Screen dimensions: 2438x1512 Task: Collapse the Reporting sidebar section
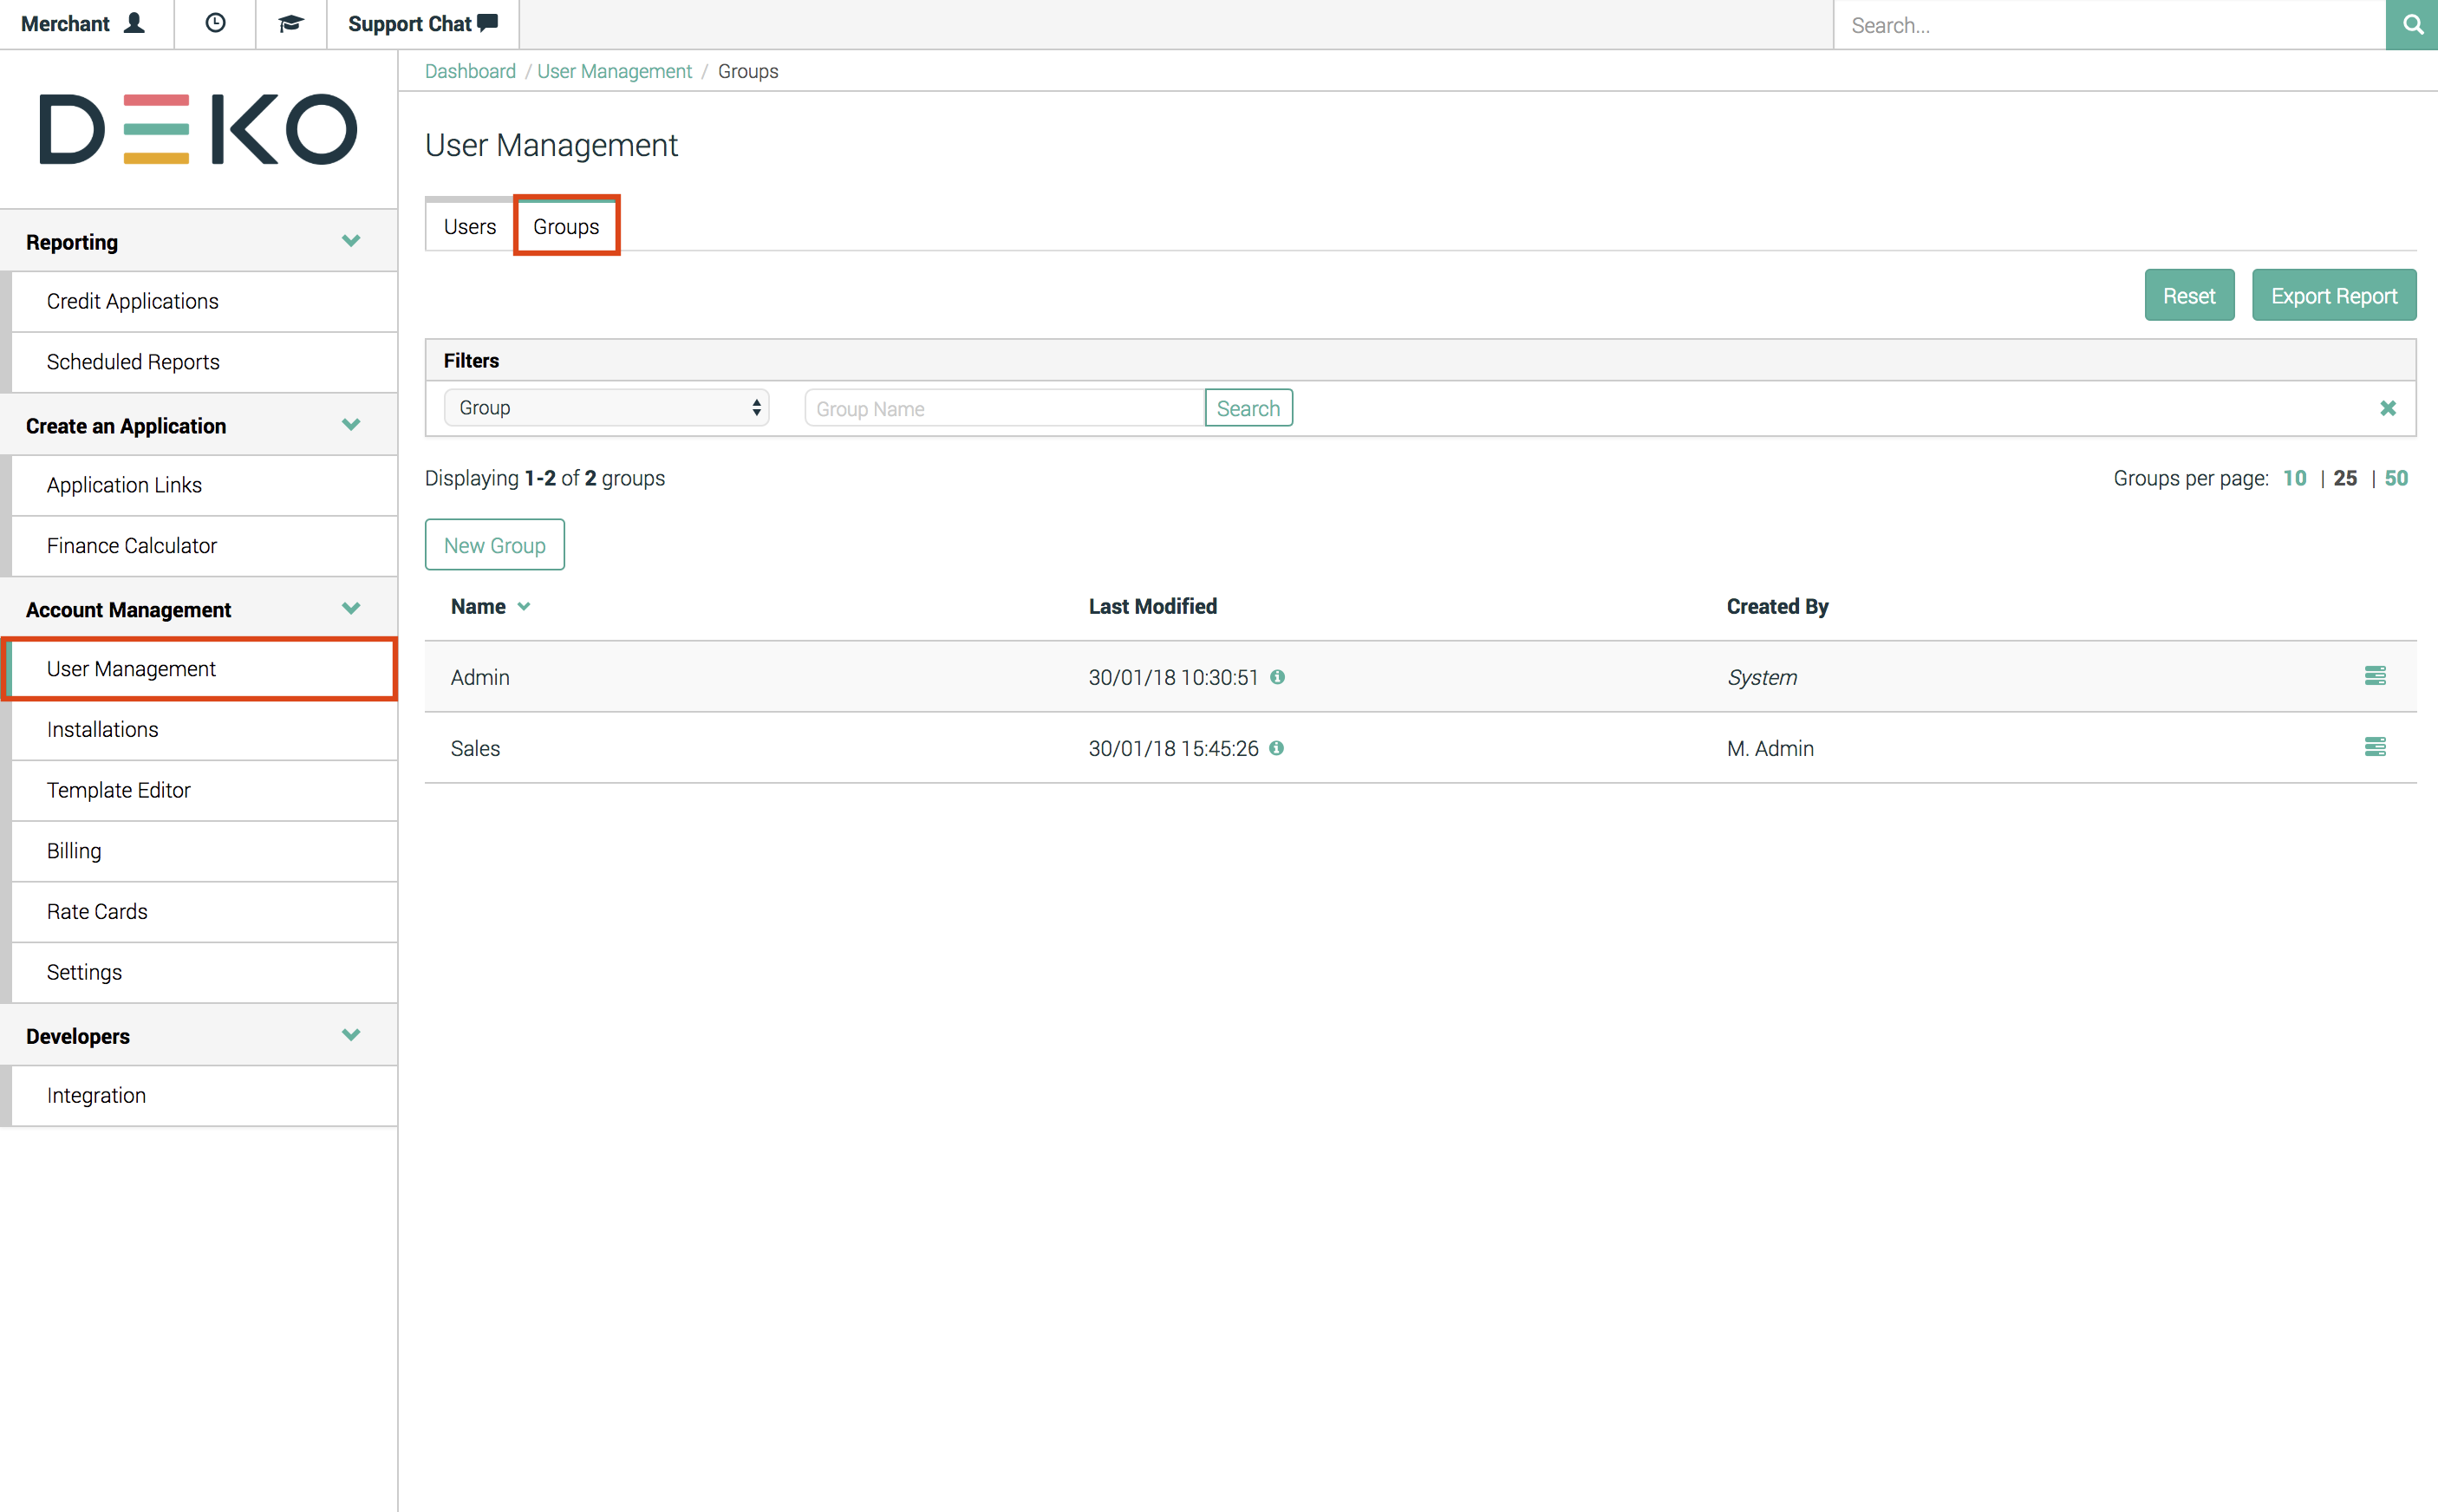coord(350,241)
